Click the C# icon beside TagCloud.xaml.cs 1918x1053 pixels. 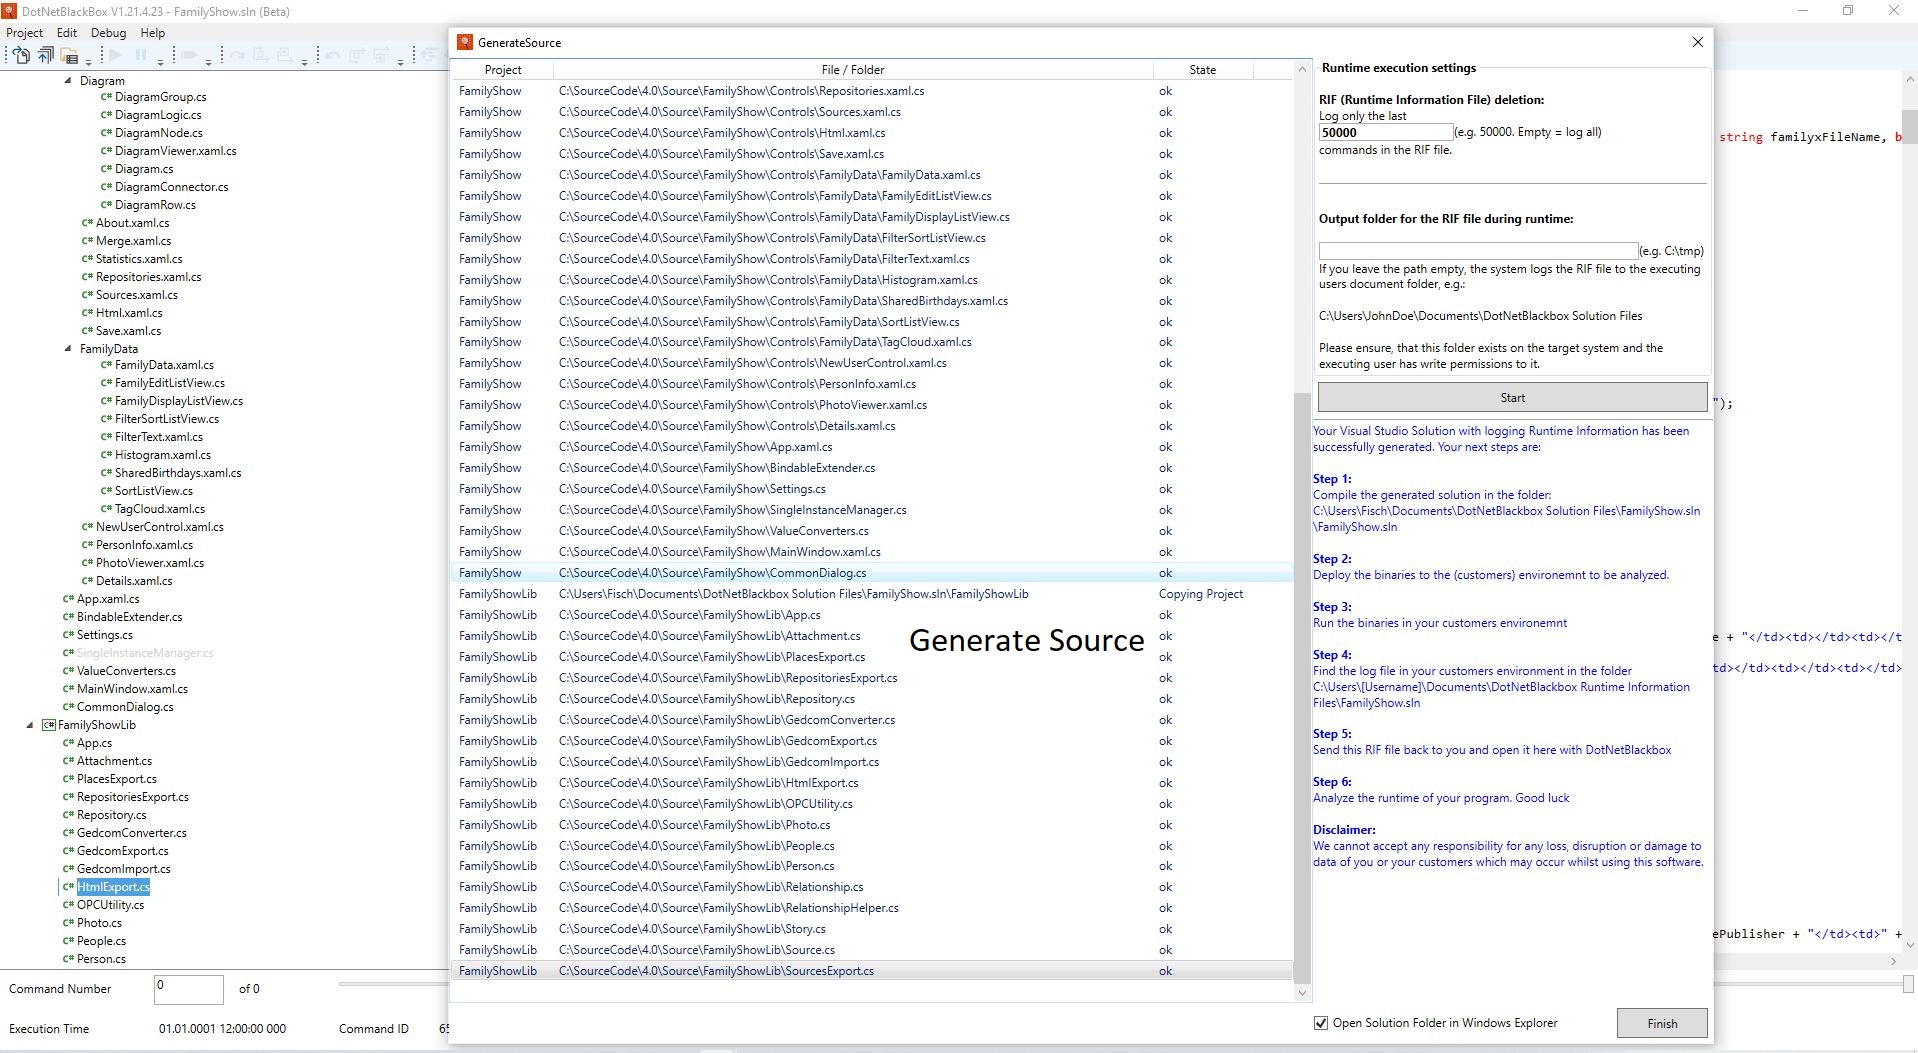click(x=106, y=509)
